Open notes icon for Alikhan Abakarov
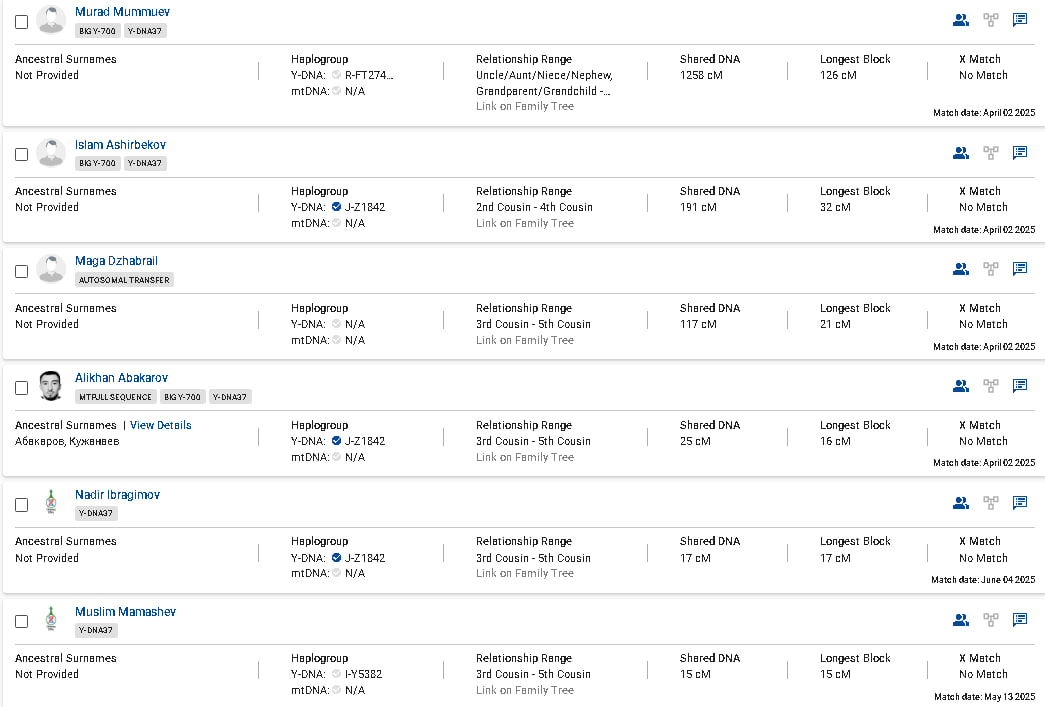Screen dimensions: 1045x707 pyautogui.click(x=1020, y=385)
